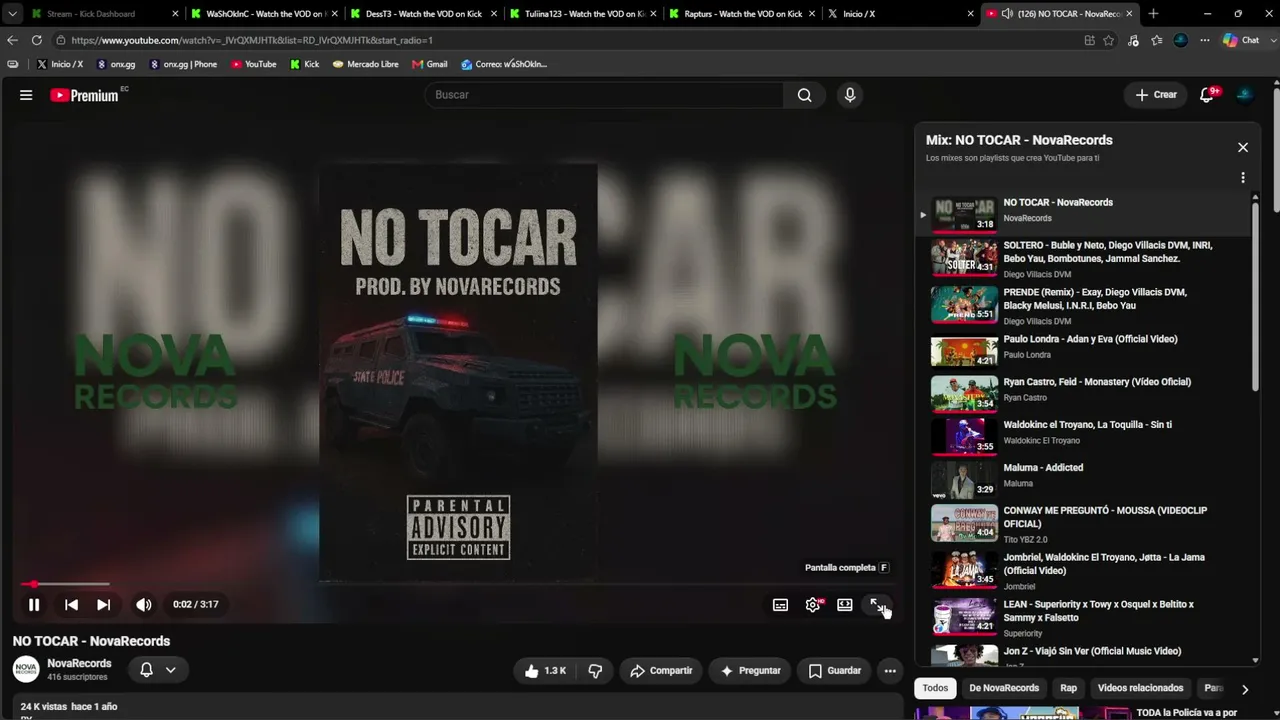The image size is (1280, 720).
Task: Start voice search with the microphone
Action: tap(850, 95)
